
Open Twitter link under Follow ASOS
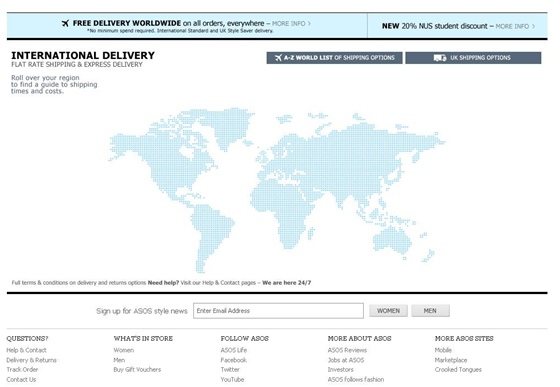[230, 370]
